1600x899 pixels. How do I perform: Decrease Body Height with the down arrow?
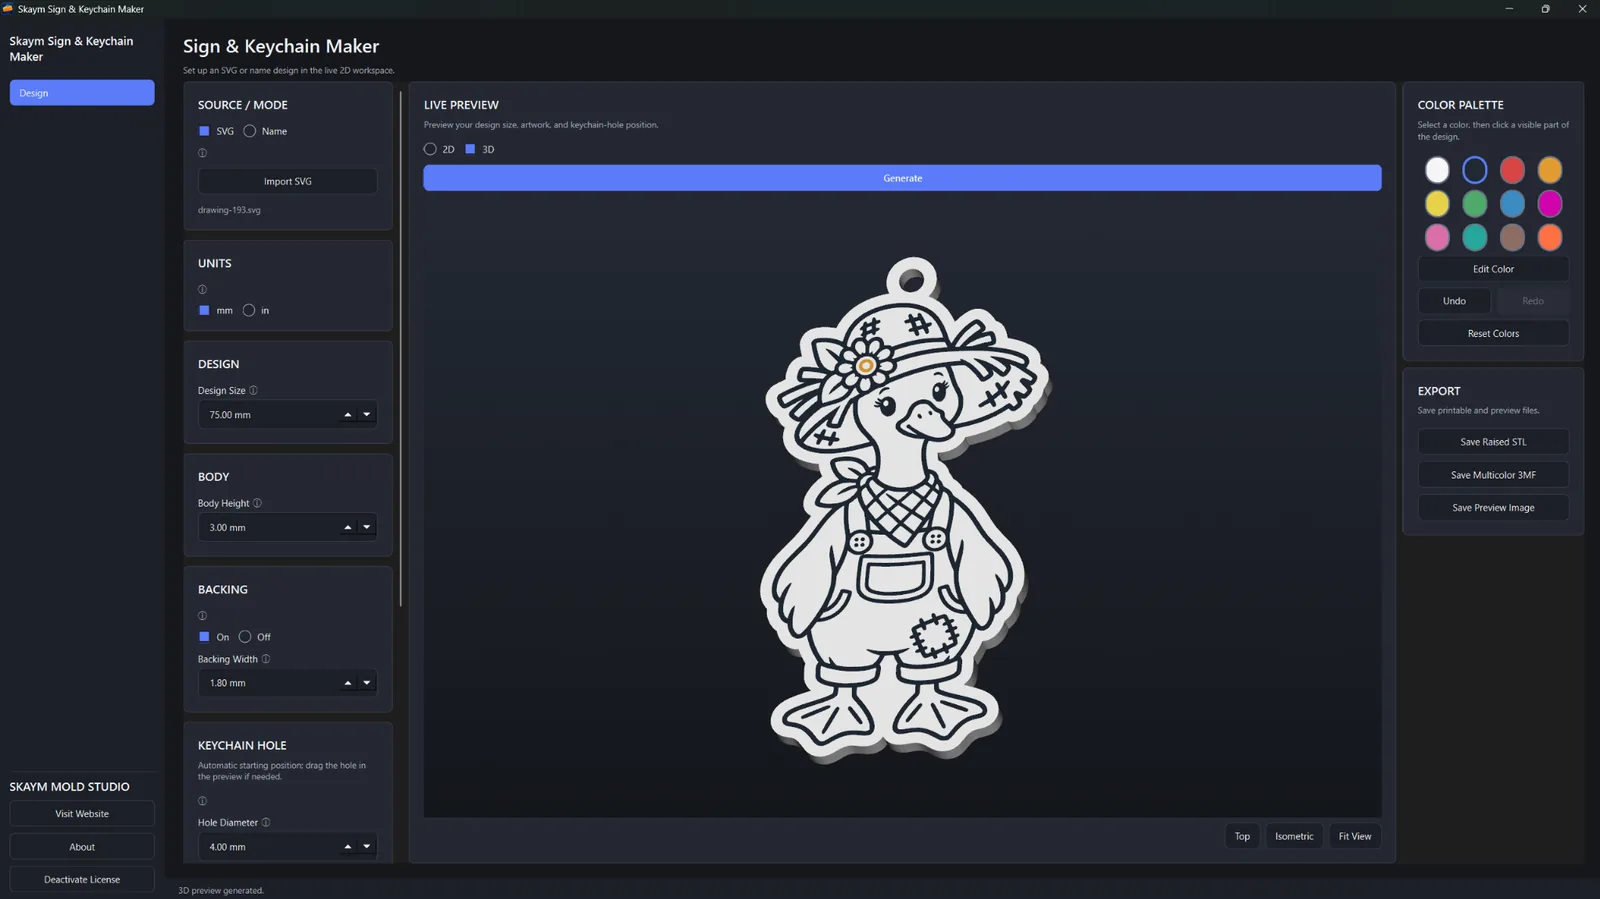[x=367, y=527]
